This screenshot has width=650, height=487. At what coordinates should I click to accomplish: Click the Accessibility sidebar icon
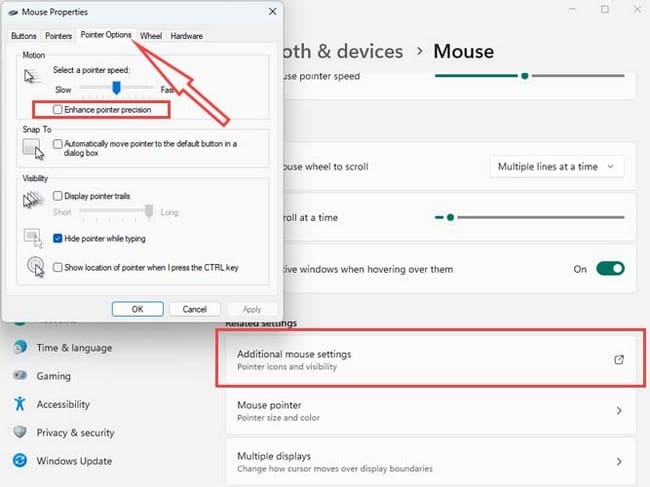pyautogui.click(x=19, y=404)
